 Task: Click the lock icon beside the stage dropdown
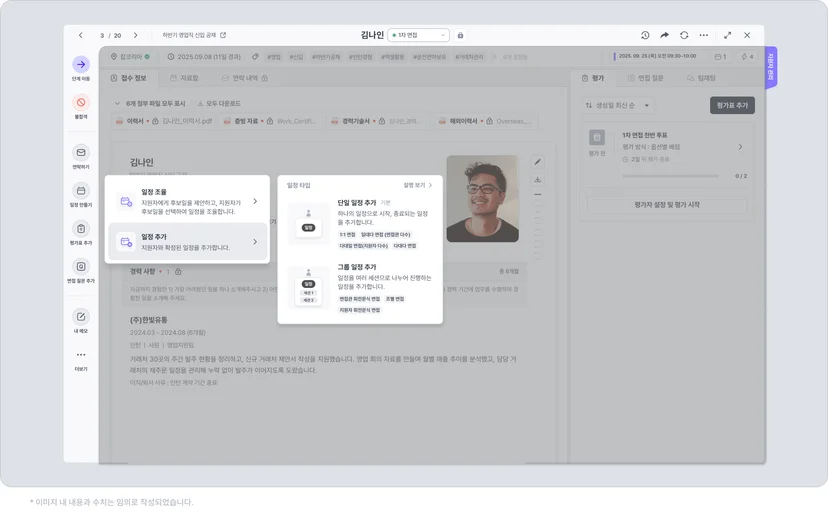[460, 35]
